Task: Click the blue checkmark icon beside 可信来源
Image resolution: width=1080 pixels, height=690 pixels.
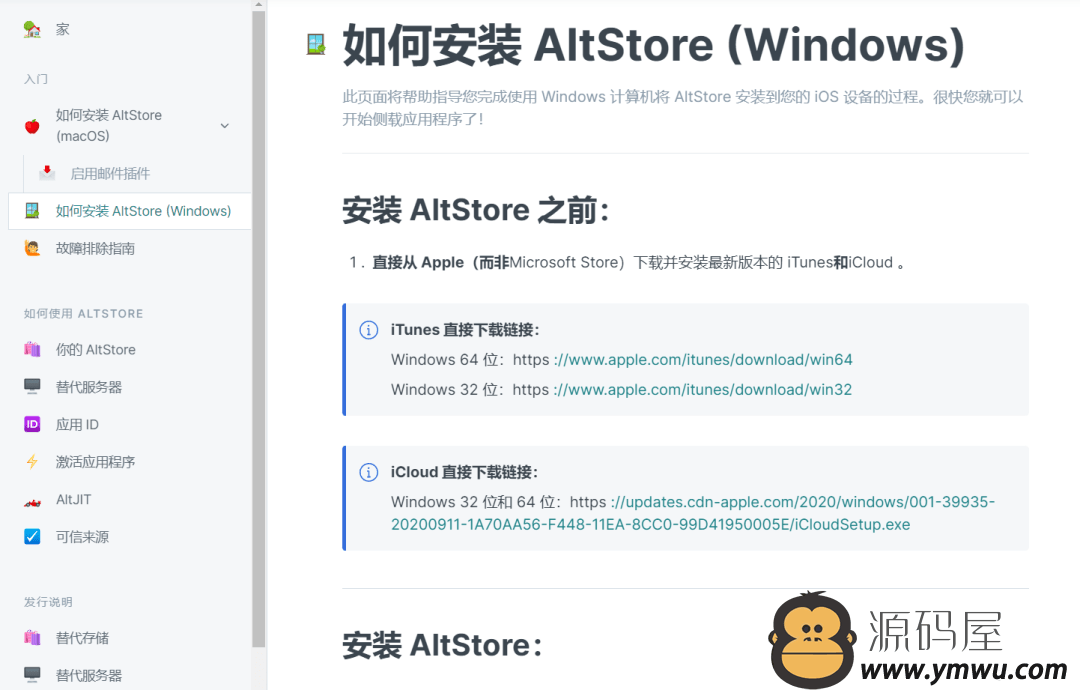Action: point(32,536)
